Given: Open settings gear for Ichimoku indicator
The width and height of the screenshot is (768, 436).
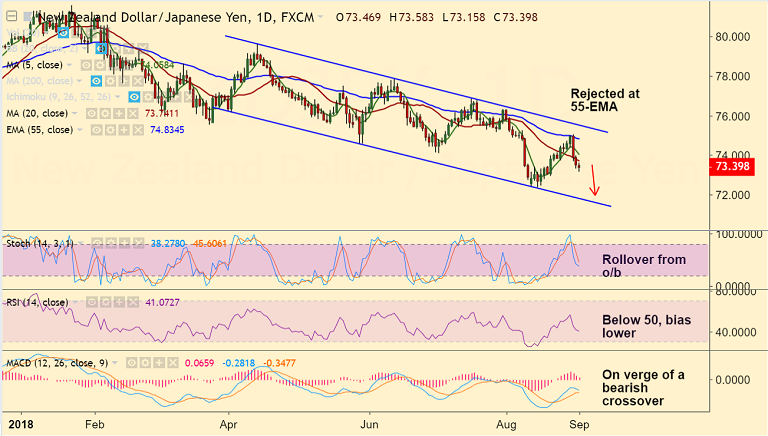Looking at the screenshot, I should tap(148, 97).
